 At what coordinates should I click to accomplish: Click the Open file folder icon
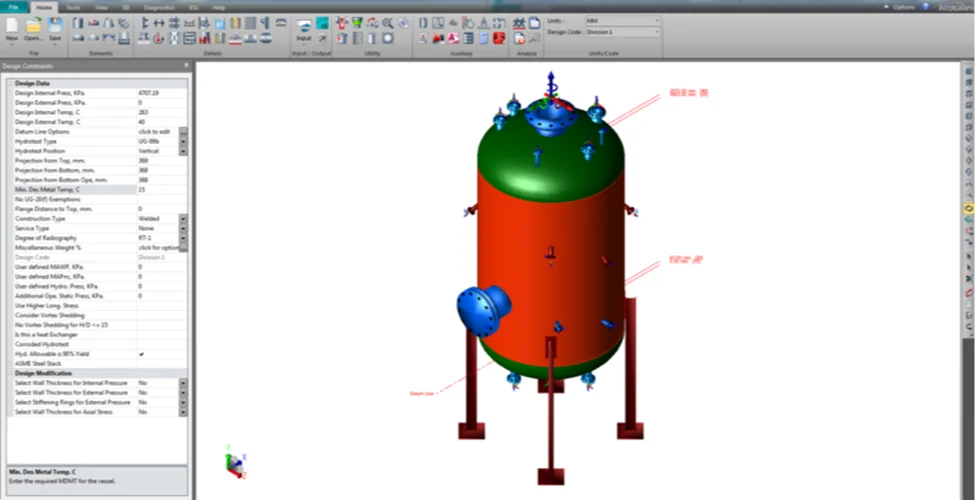(x=34, y=26)
